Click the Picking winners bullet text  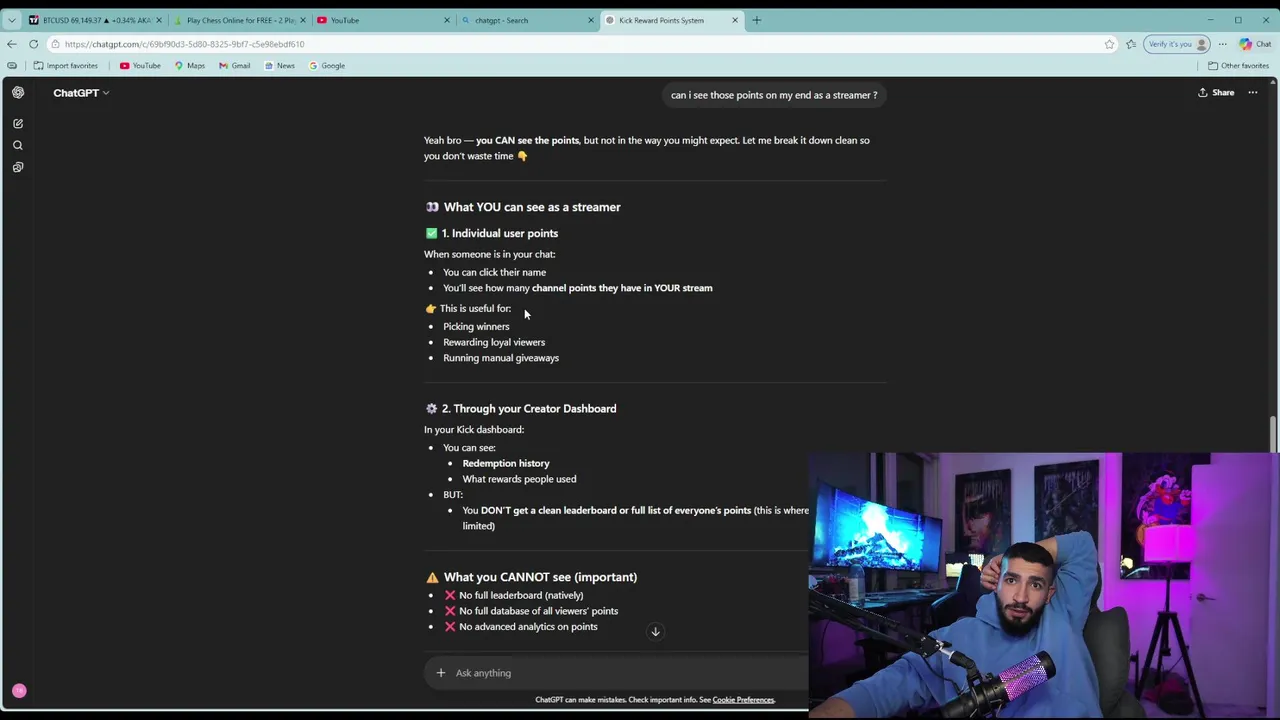click(476, 327)
